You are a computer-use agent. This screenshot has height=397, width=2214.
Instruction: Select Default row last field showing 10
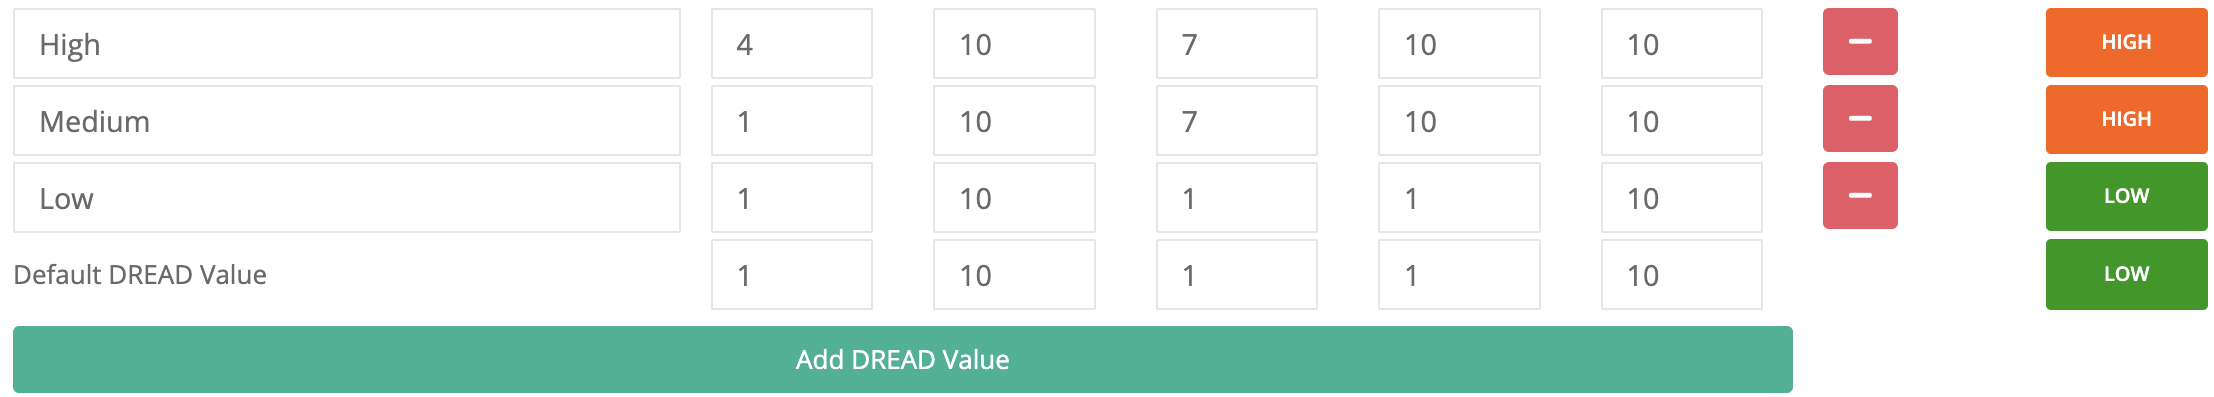pos(1682,275)
